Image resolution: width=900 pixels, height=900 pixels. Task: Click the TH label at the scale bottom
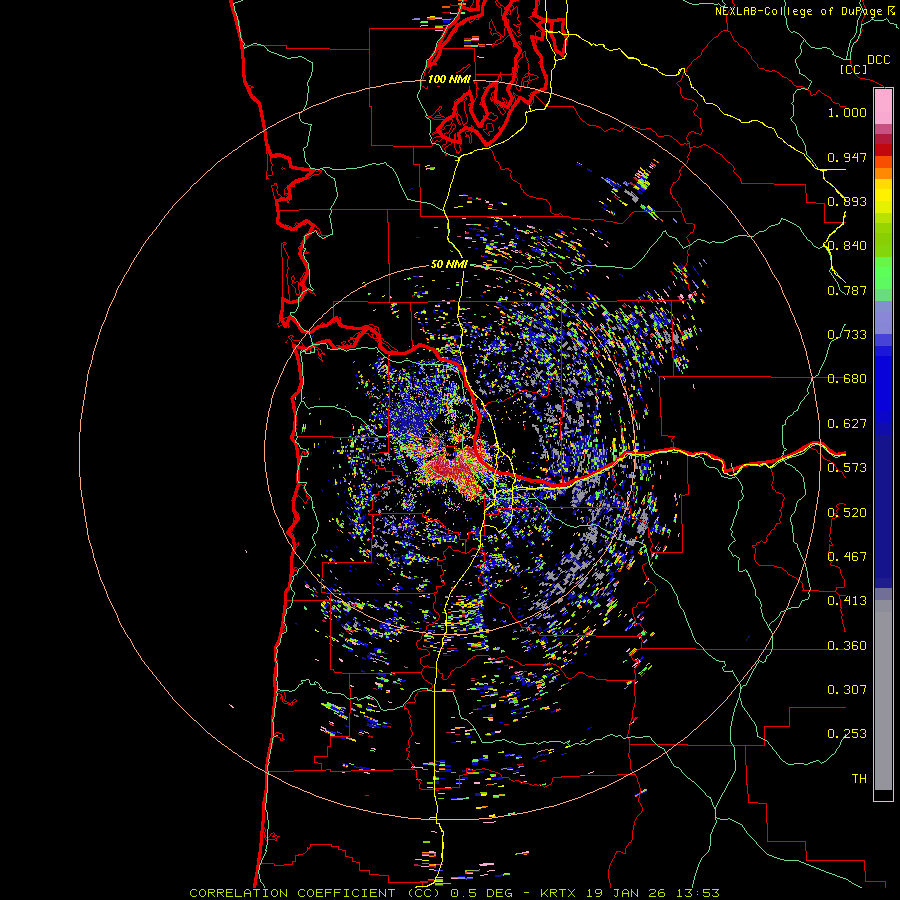(x=859, y=779)
